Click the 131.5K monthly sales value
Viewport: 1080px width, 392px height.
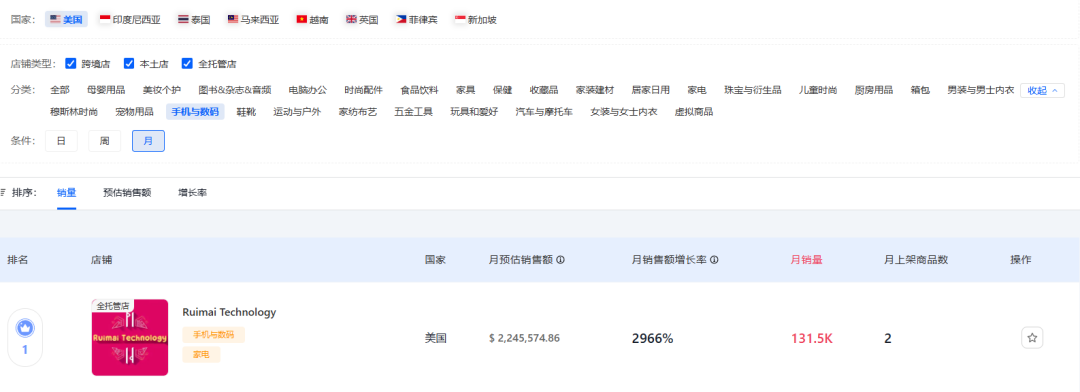(812, 338)
